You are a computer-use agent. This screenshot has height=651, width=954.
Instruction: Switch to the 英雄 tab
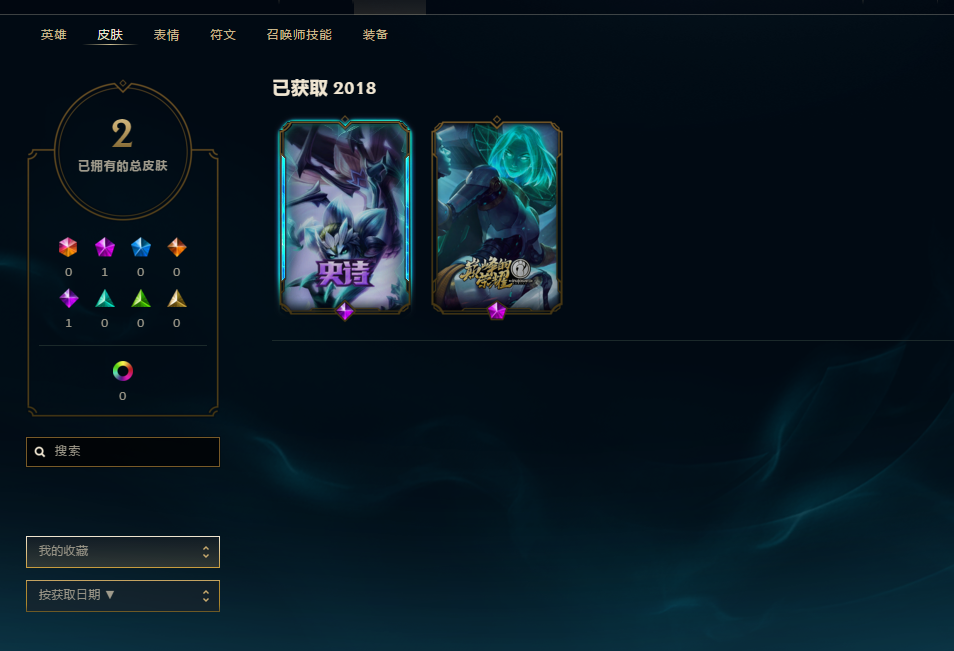[54, 35]
